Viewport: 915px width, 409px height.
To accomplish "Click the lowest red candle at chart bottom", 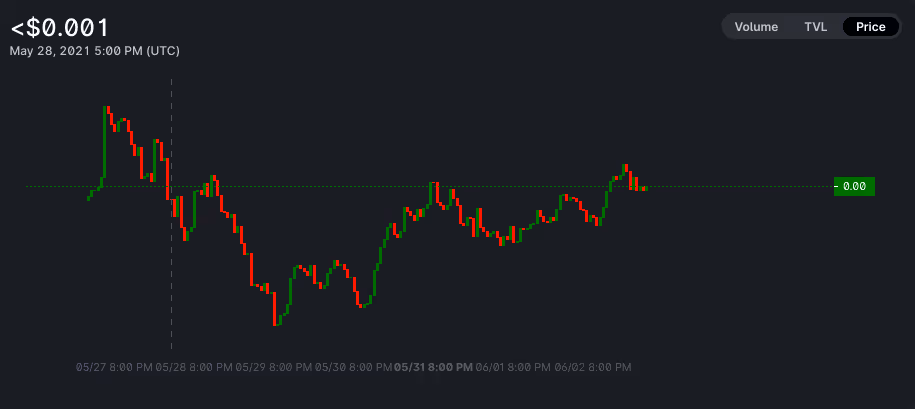I will pyautogui.click(x=274, y=309).
